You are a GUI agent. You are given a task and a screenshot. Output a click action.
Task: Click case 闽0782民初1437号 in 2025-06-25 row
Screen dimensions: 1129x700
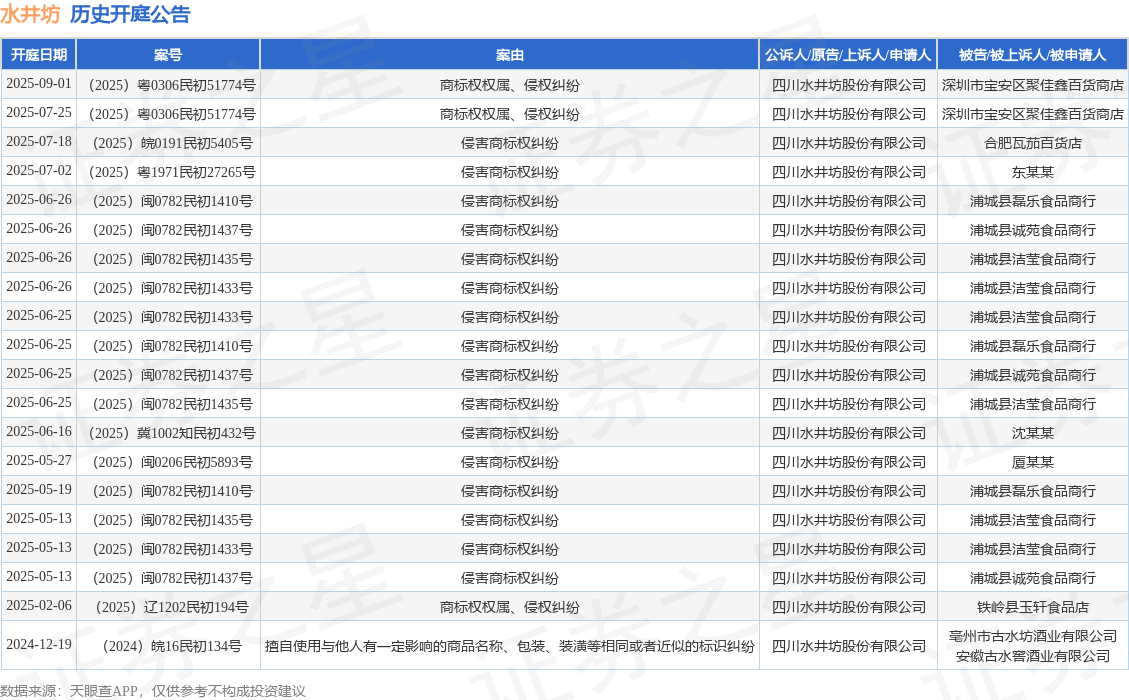(x=172, y=375)
